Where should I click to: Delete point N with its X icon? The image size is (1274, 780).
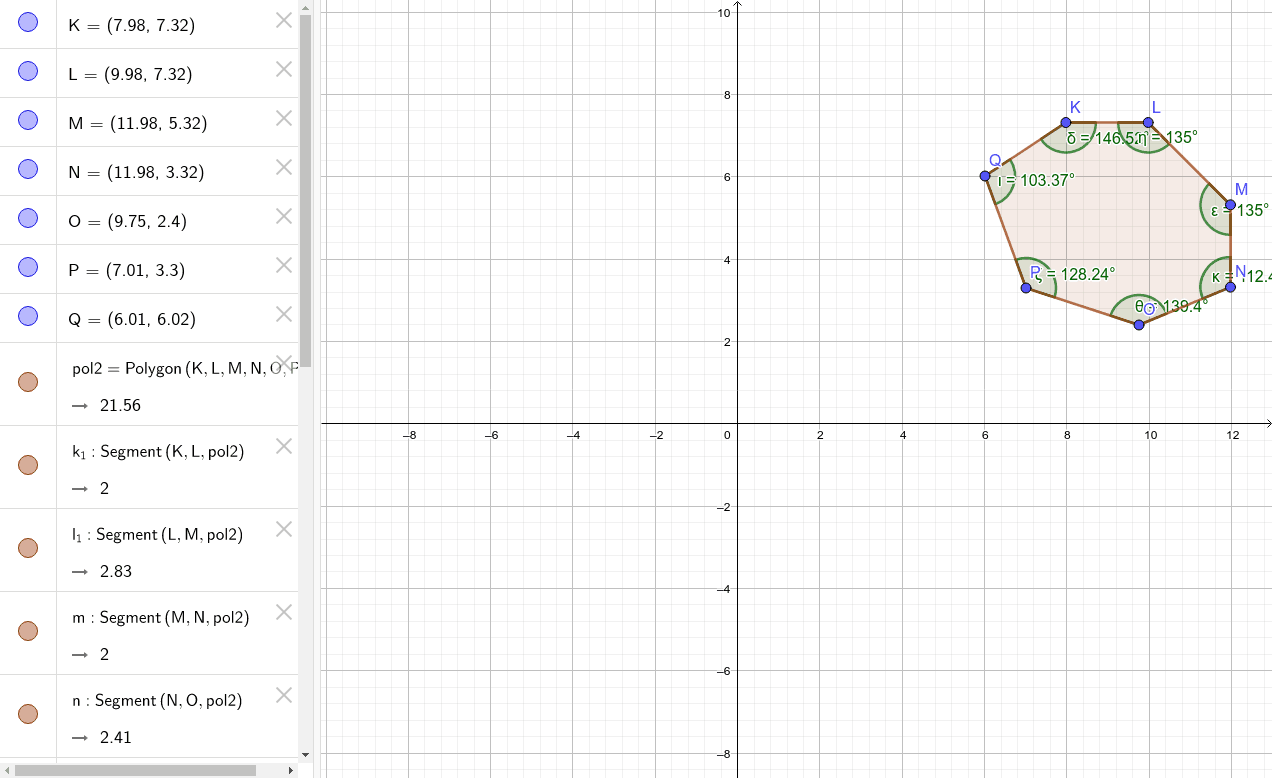pyautogui.click(x=284, y=167)
